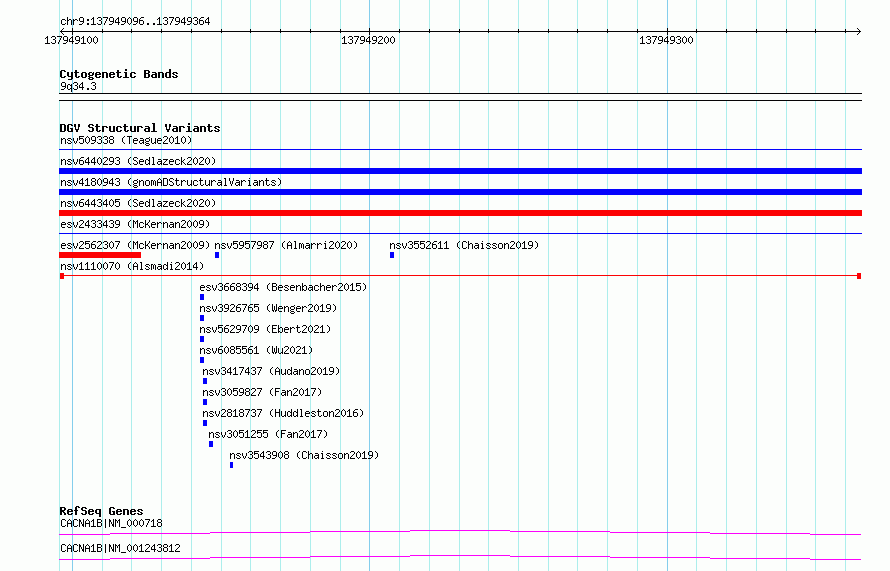Click gene label CACNA1B|NM_000718

click(111, 523)
